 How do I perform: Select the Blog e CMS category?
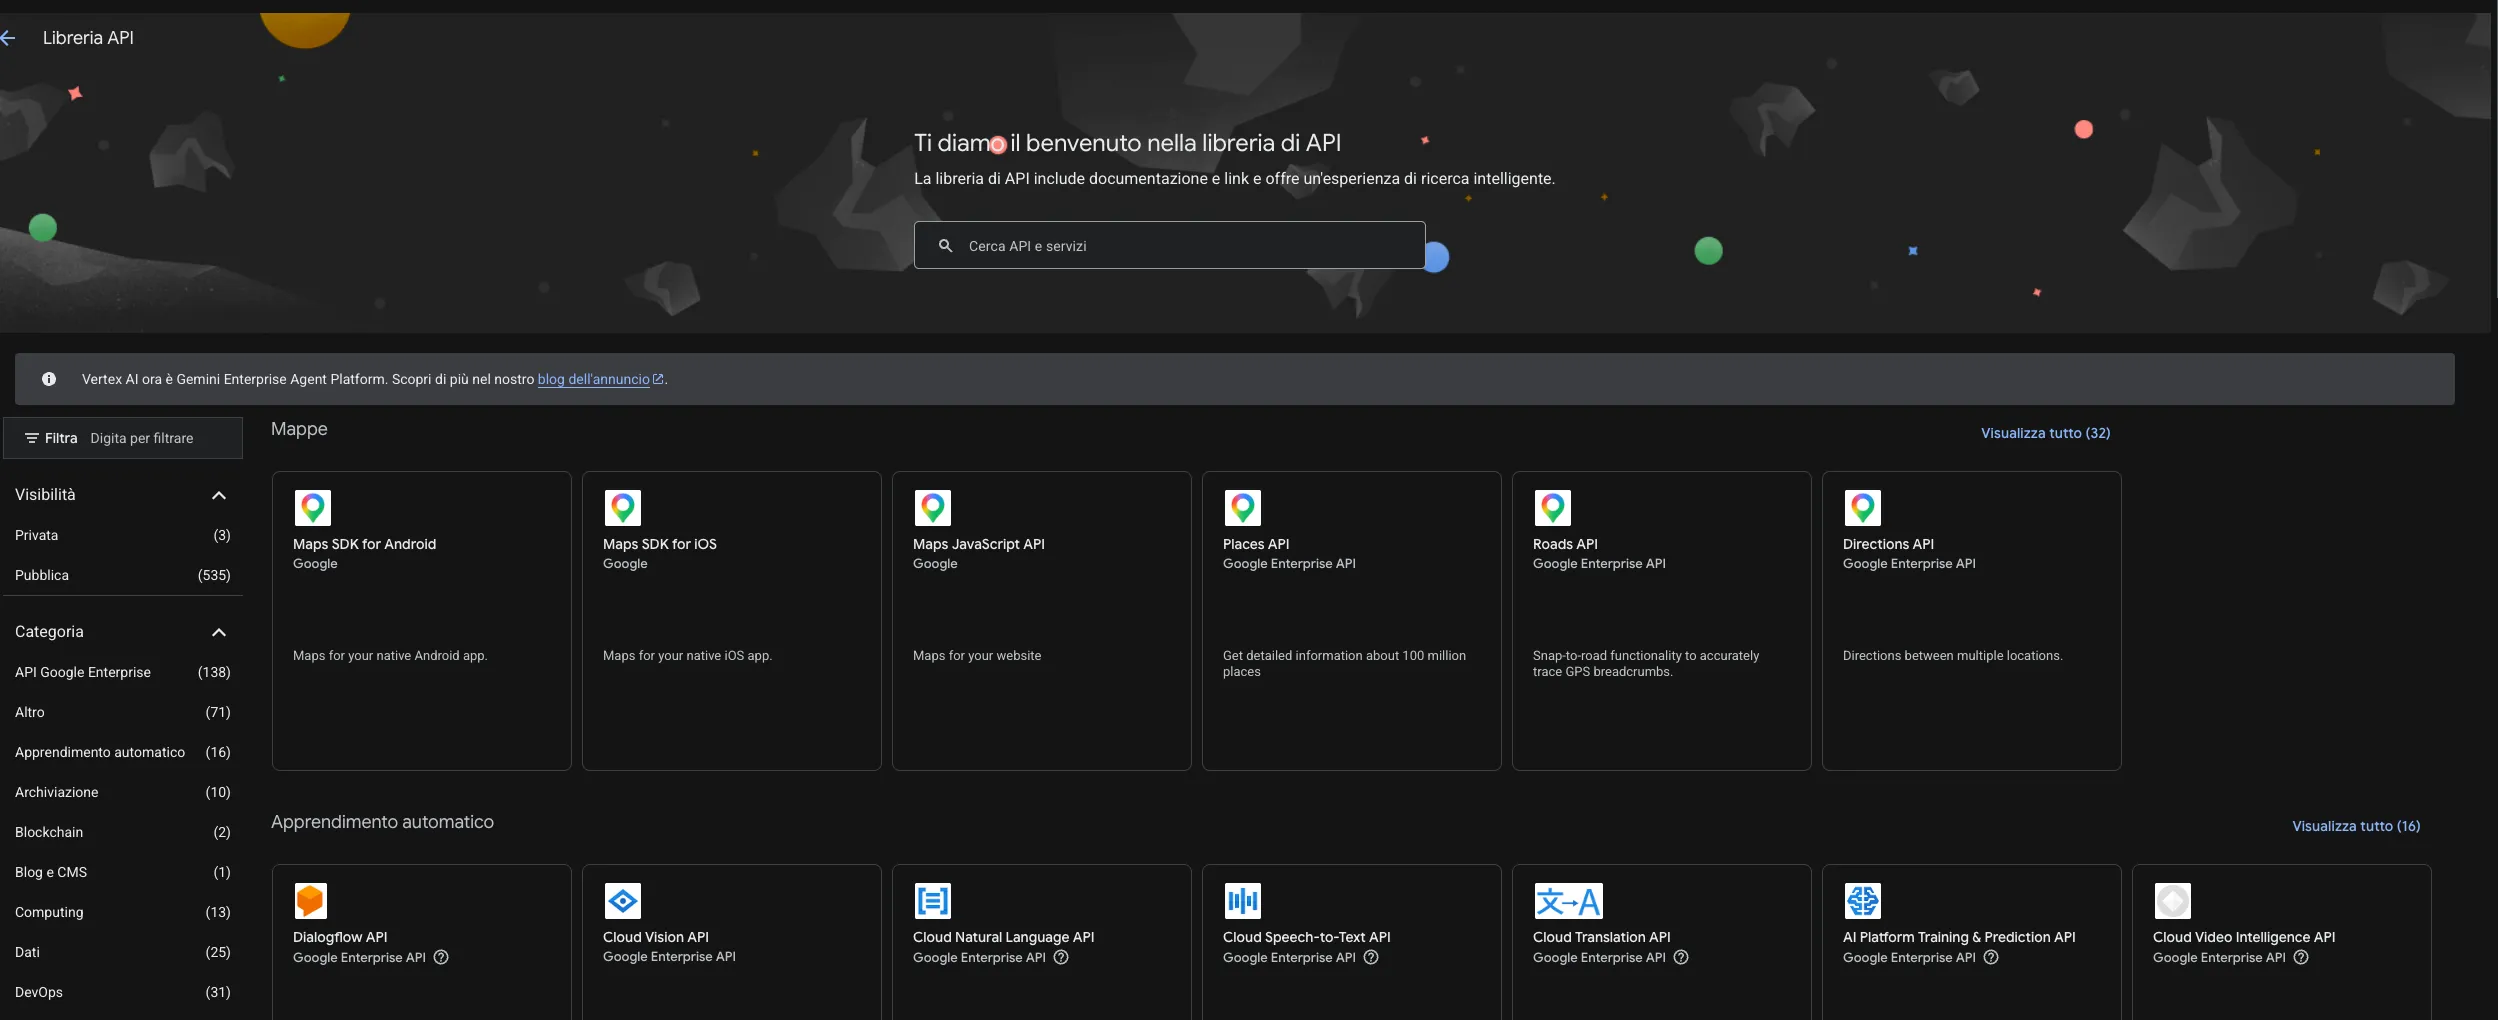123,872
